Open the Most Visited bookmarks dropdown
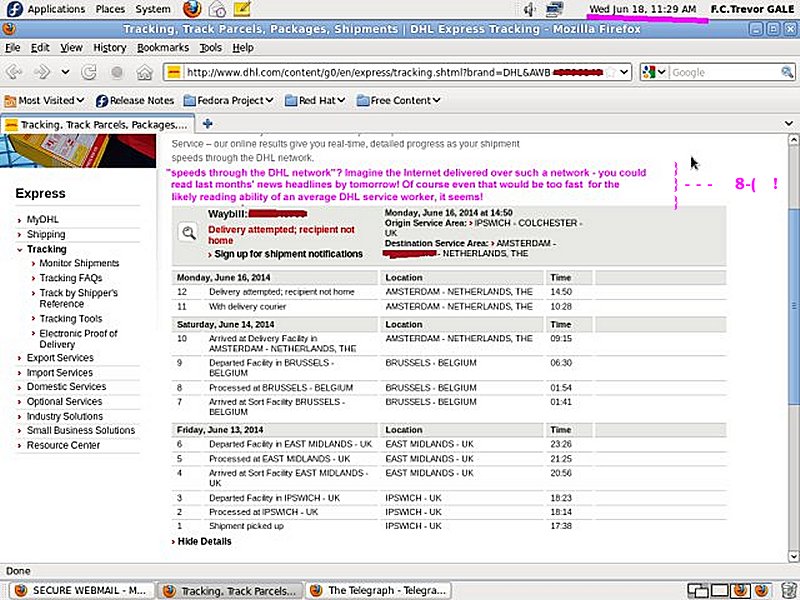 44,101
